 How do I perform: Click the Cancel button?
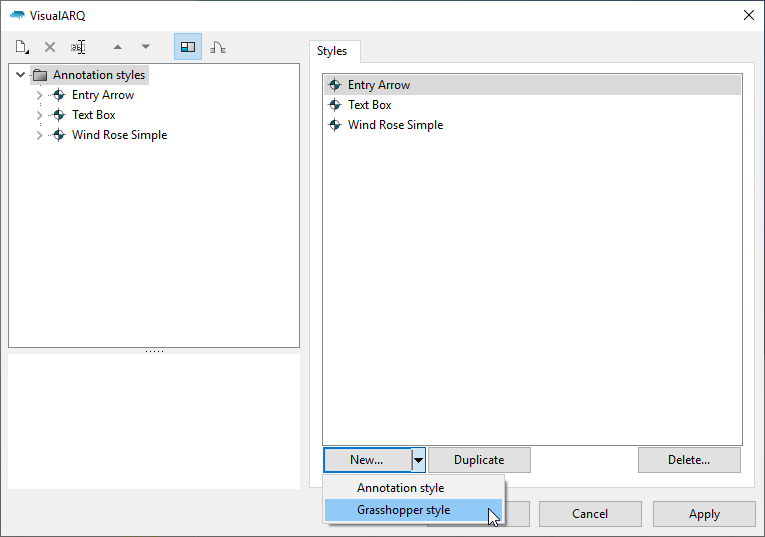pyautogui.click(x=590, y=514)
